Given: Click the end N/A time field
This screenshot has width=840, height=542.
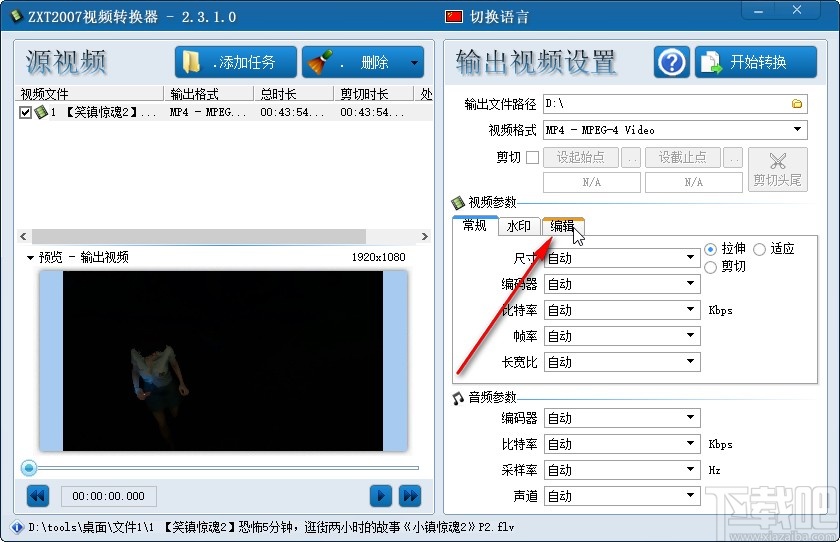Looking at the screenshot, I should tap(693, 182).
